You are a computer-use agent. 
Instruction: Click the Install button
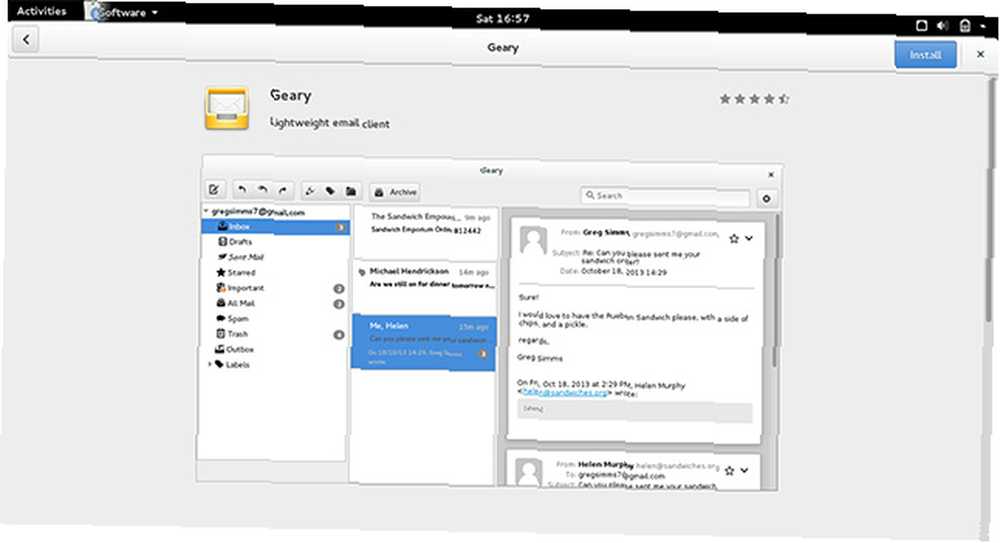point(925,55)
